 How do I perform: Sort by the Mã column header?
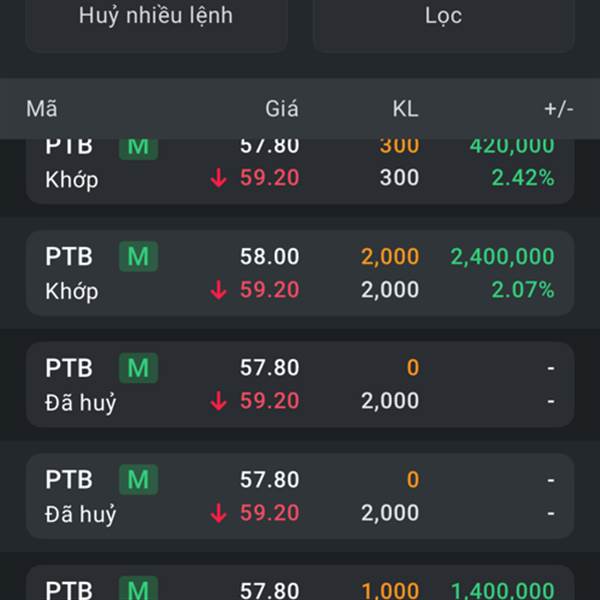pyautogui.click(x=42, y=109)
